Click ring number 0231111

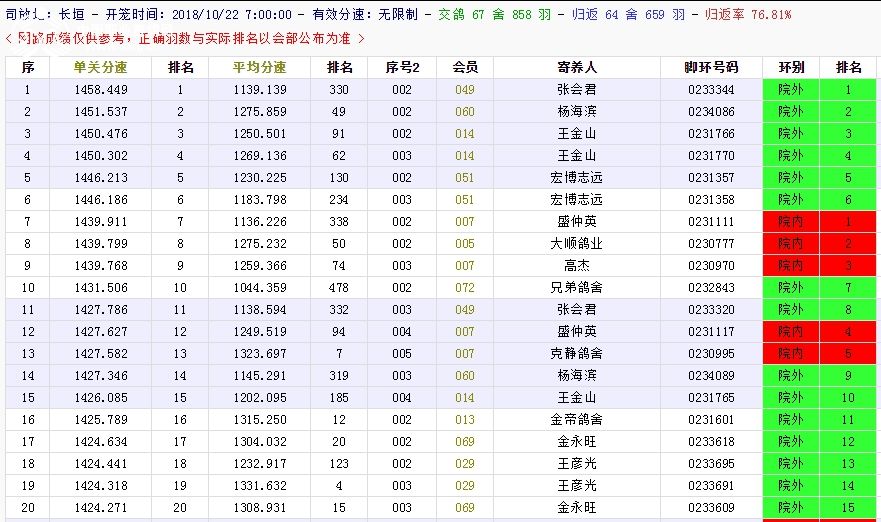[711, 222]
